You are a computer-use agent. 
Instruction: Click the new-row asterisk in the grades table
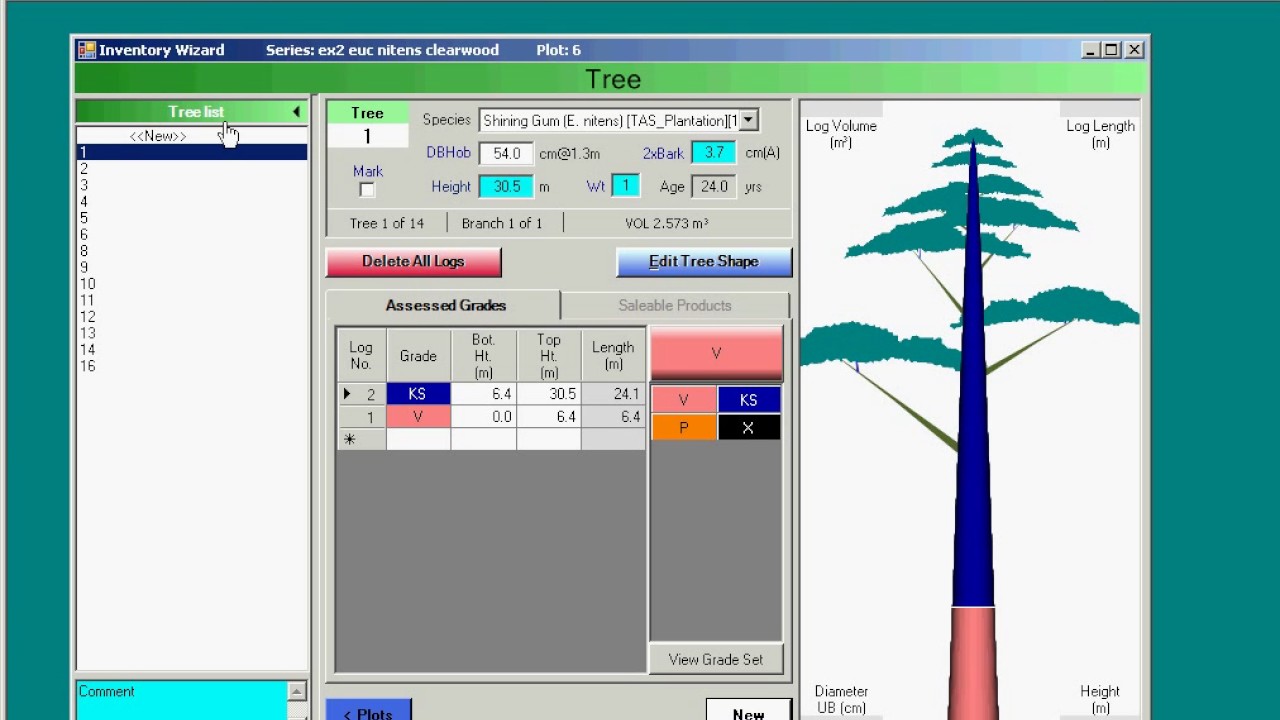pos(350,439)
